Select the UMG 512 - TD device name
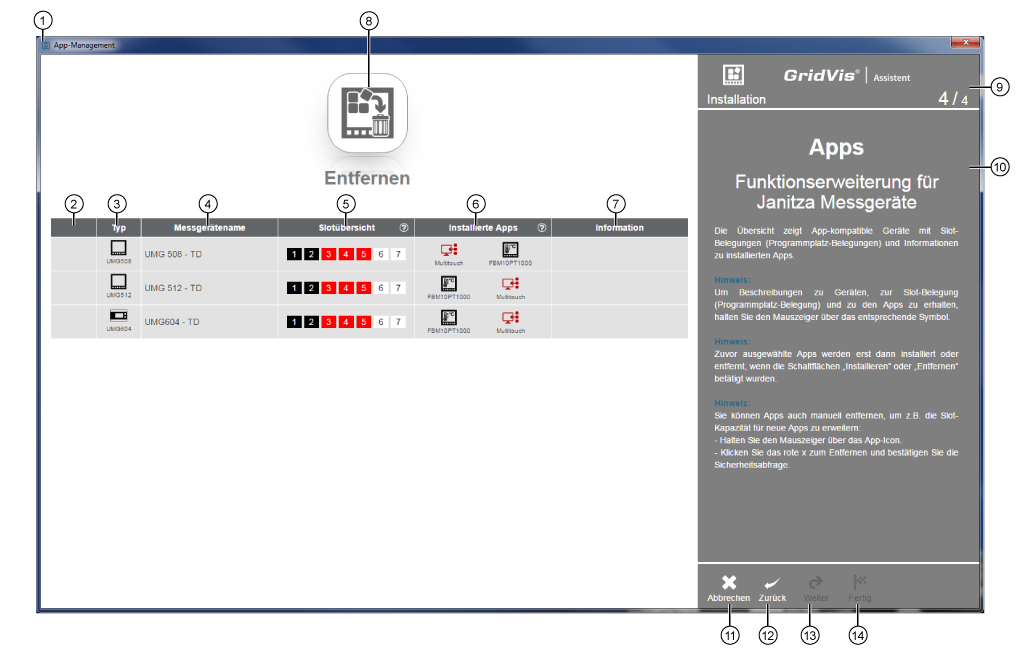This screenshot has width=1024, height=656. 173,288
